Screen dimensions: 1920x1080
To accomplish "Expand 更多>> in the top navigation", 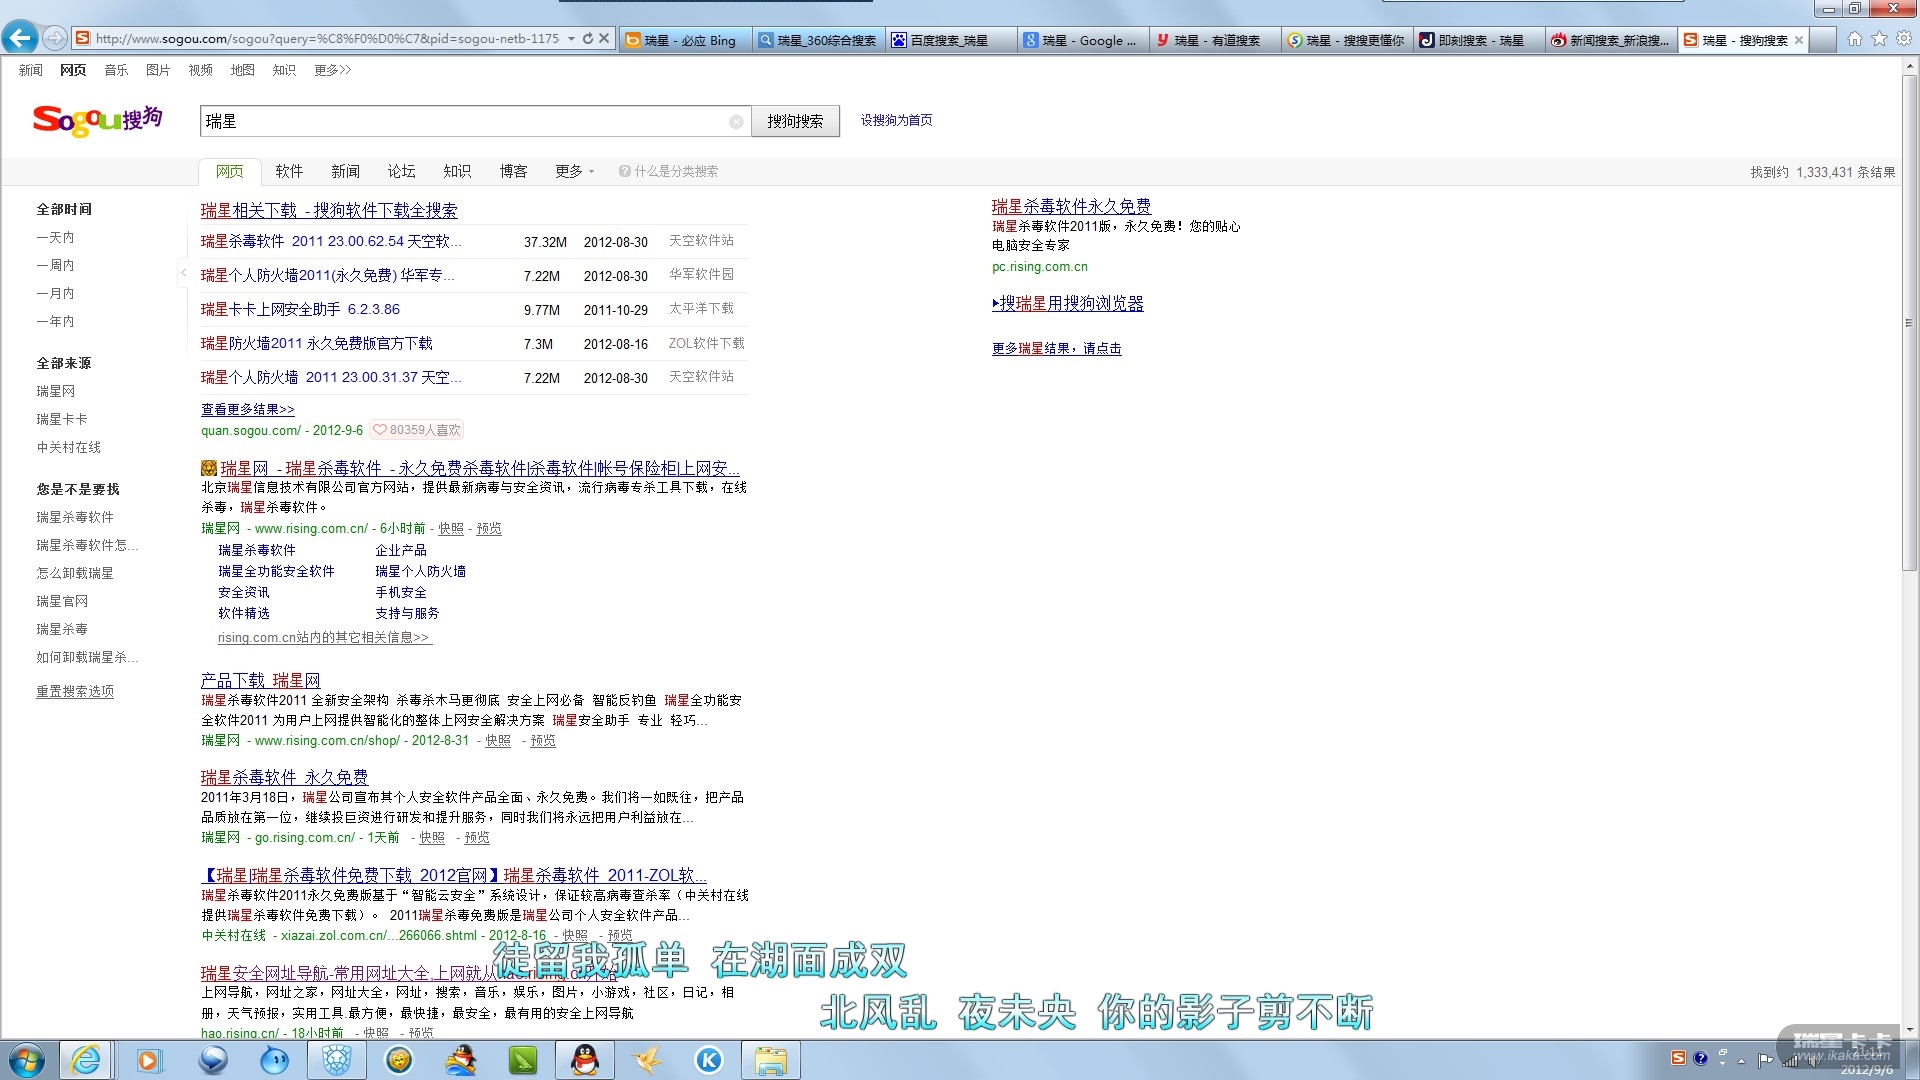I will point(332,70).
